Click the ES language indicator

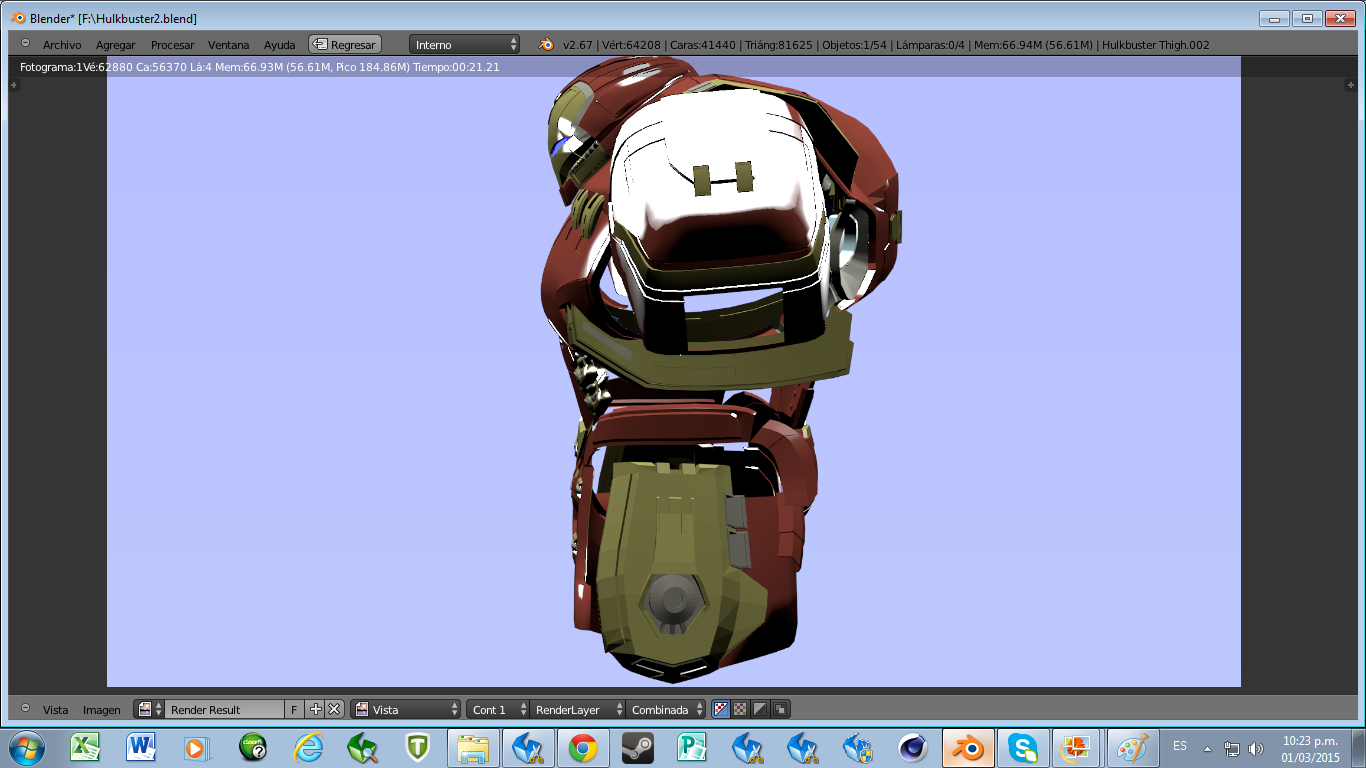point(1180,746)
